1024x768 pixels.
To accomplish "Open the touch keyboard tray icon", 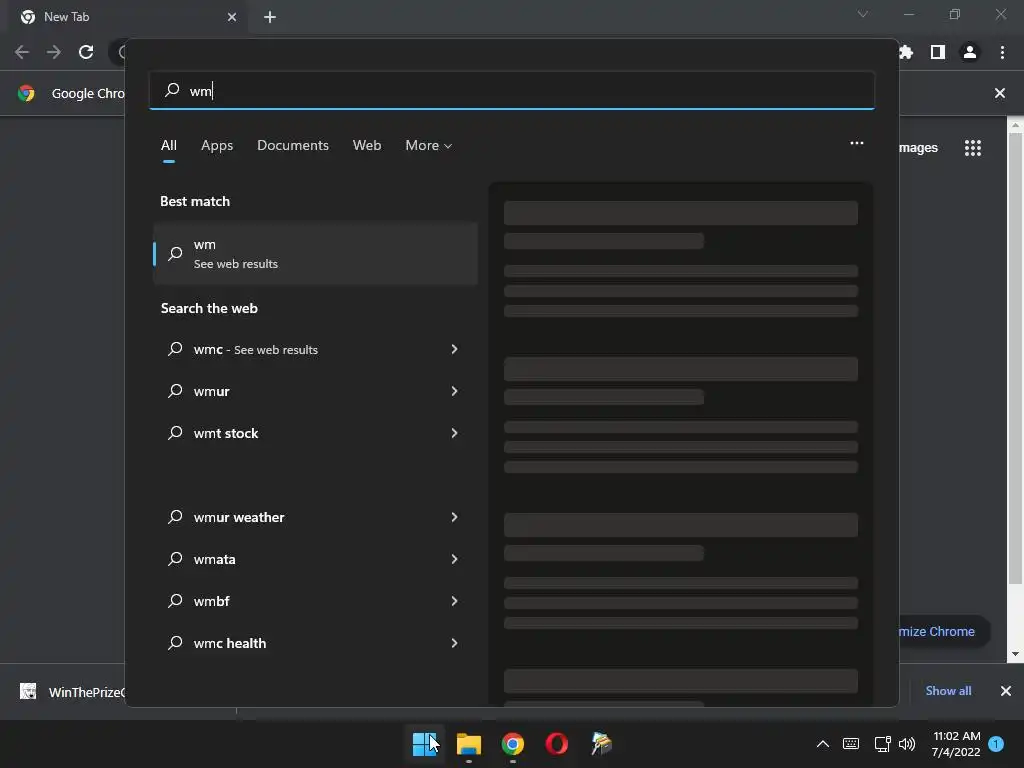I will pyautogui.click(x=851, y=744).
